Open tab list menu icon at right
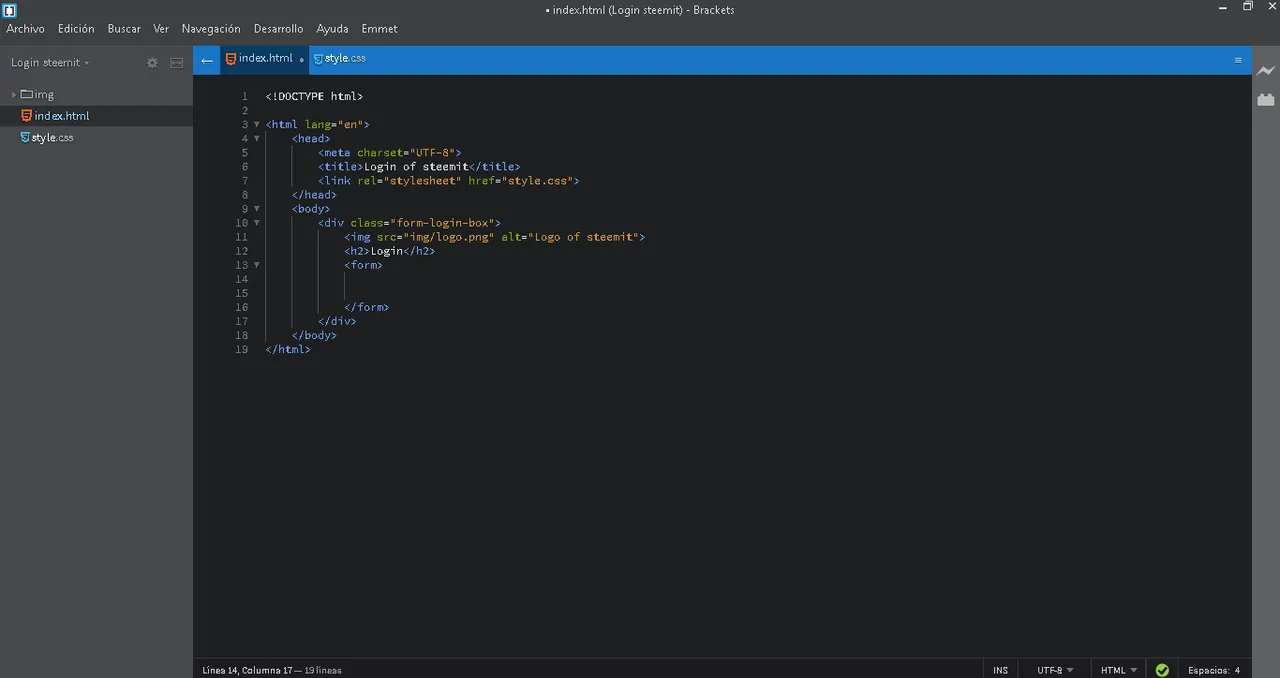 pyautogui.click(x=1238, y=60)
